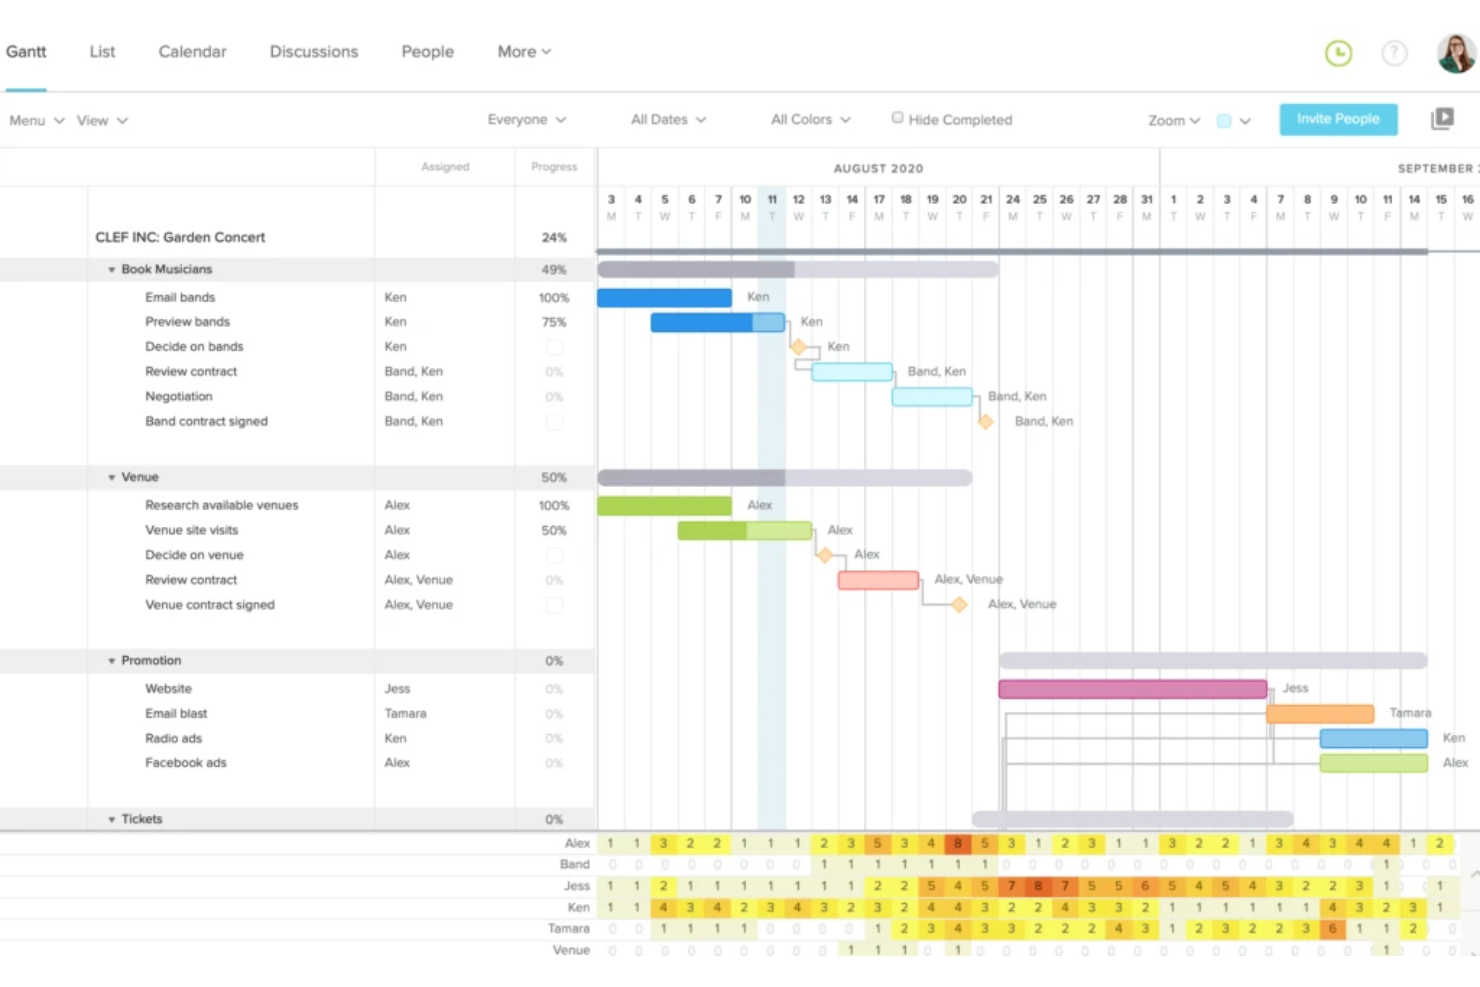Open the Everyone filter dropdown
Viewport: 1480px width, 987px height.
(x=527, y=119)
